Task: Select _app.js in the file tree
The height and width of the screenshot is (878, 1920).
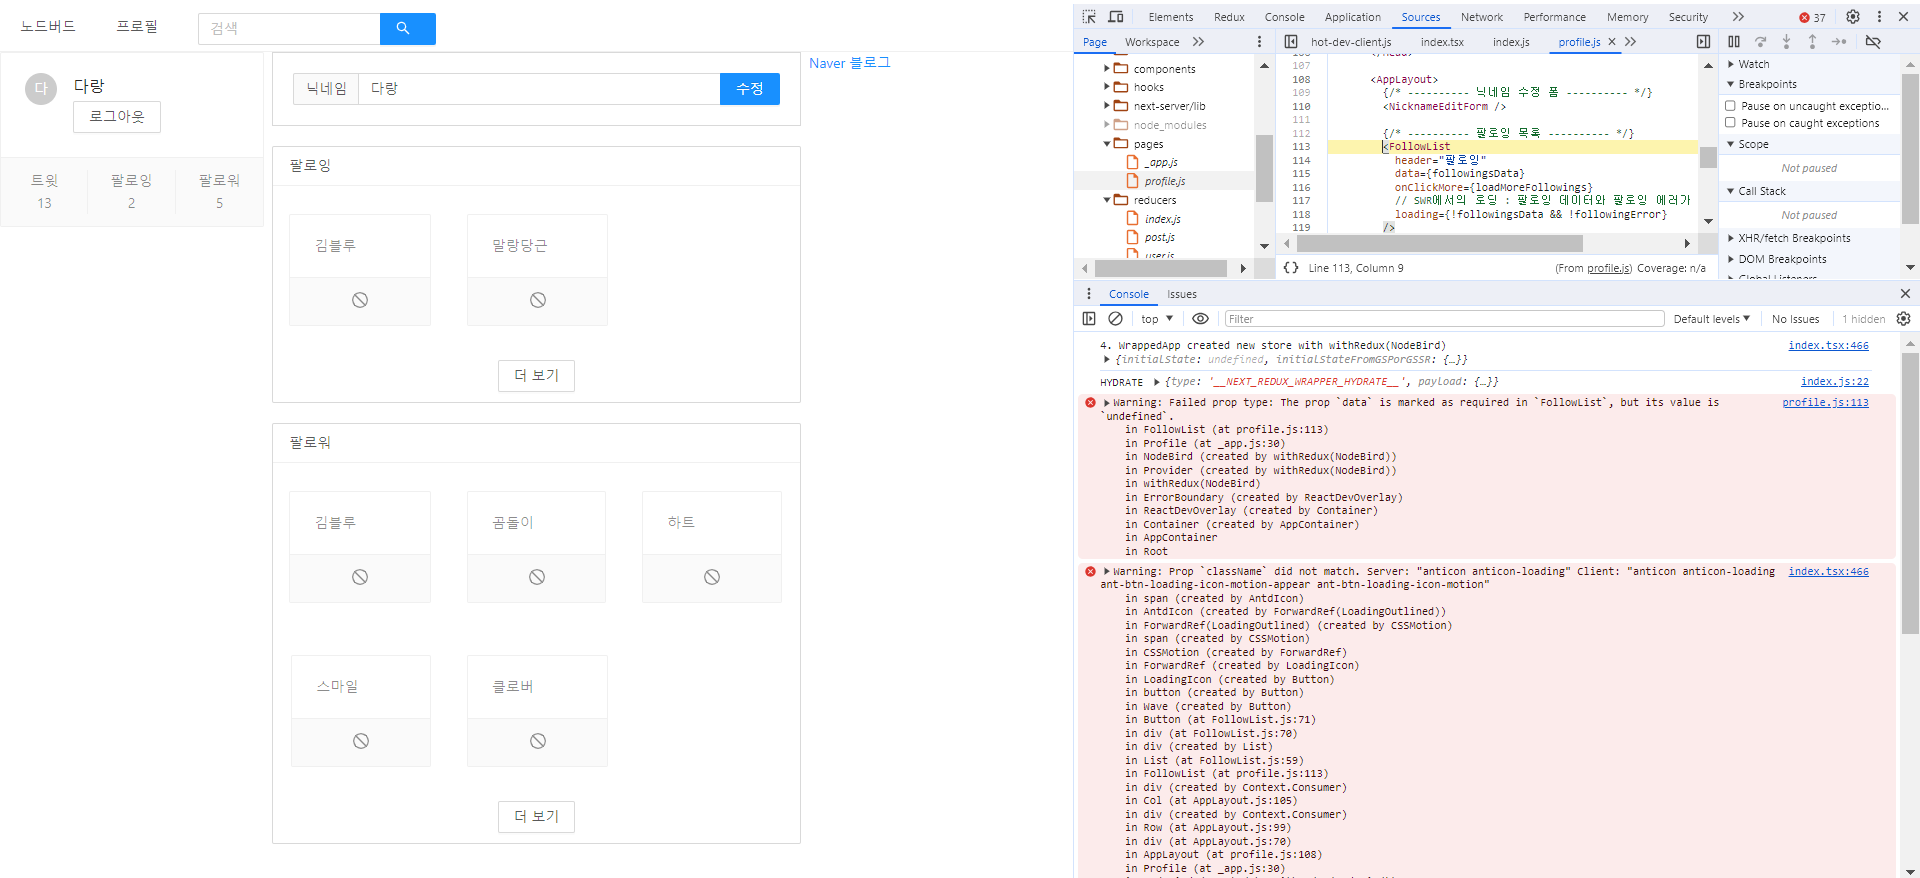Action: click(1161, 162)
